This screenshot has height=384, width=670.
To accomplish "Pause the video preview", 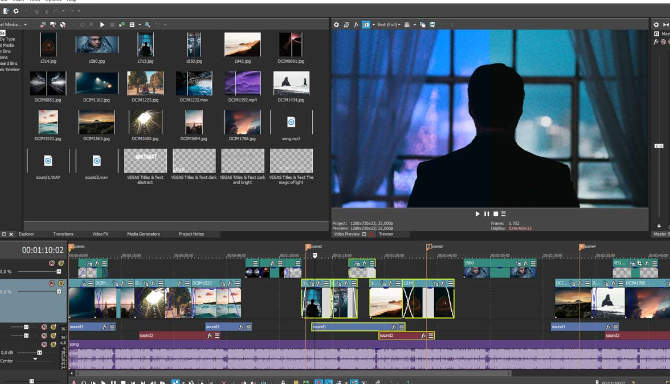I will (x=486, y=214).
